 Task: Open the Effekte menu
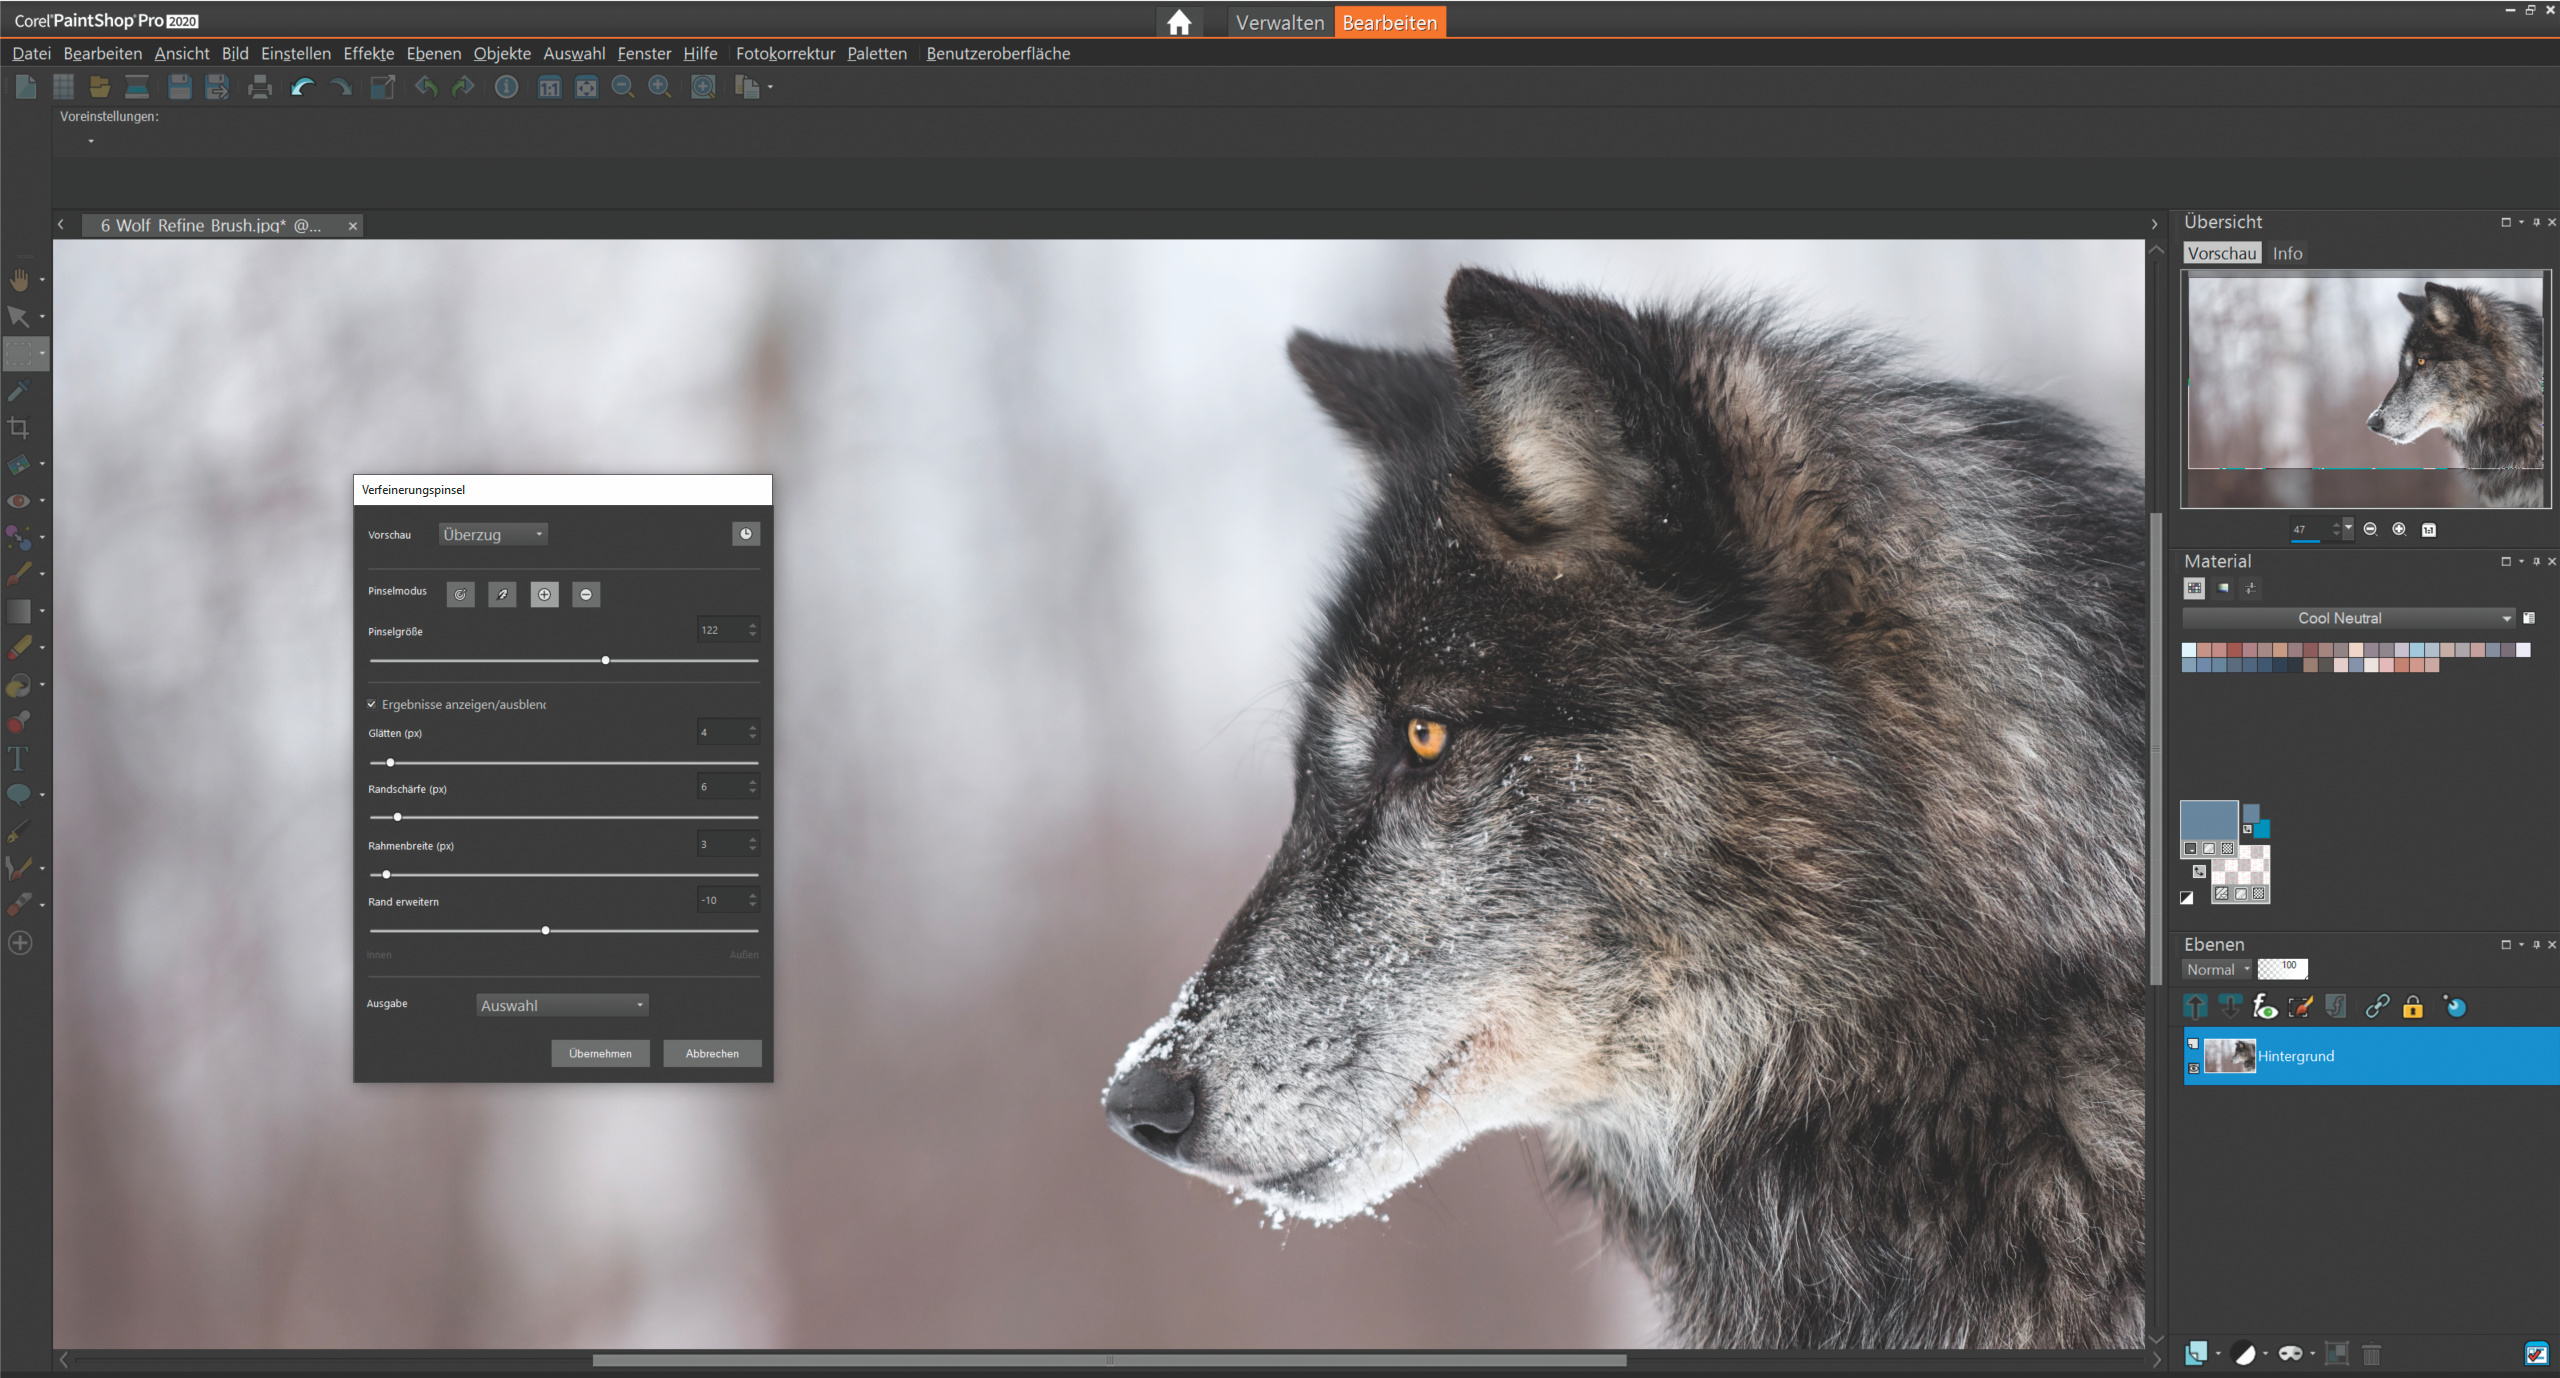point(368,54)
